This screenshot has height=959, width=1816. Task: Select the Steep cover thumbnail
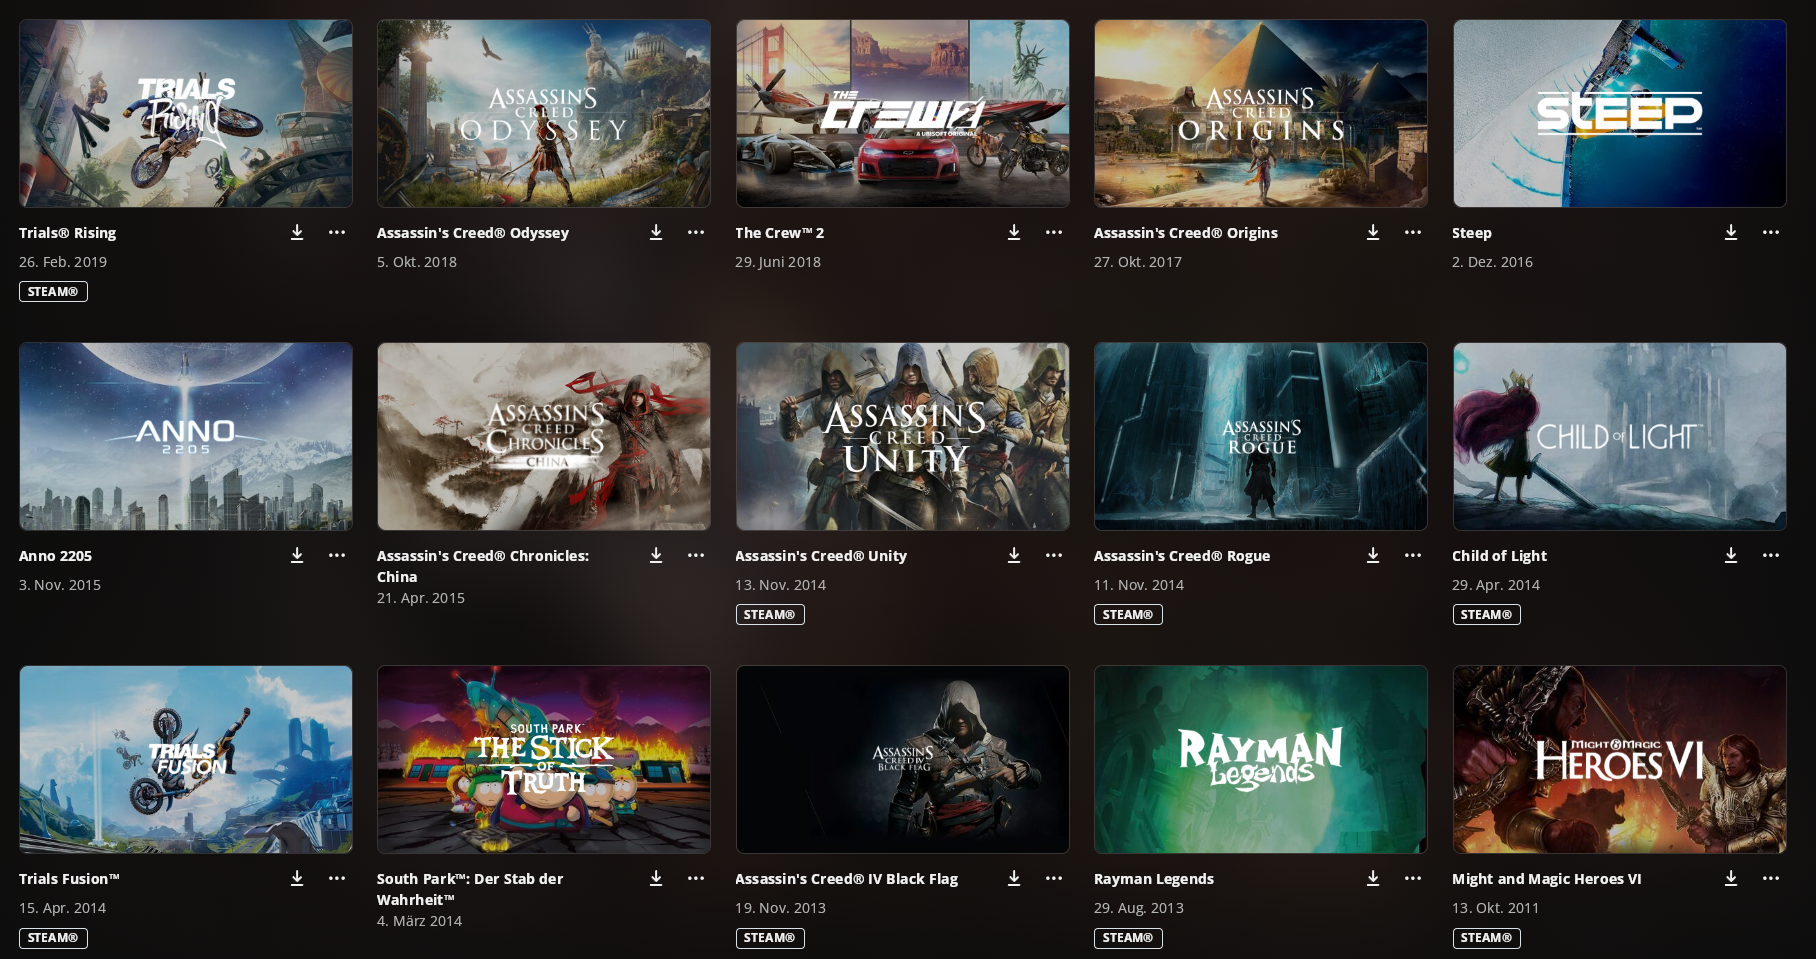point(1620,113)
